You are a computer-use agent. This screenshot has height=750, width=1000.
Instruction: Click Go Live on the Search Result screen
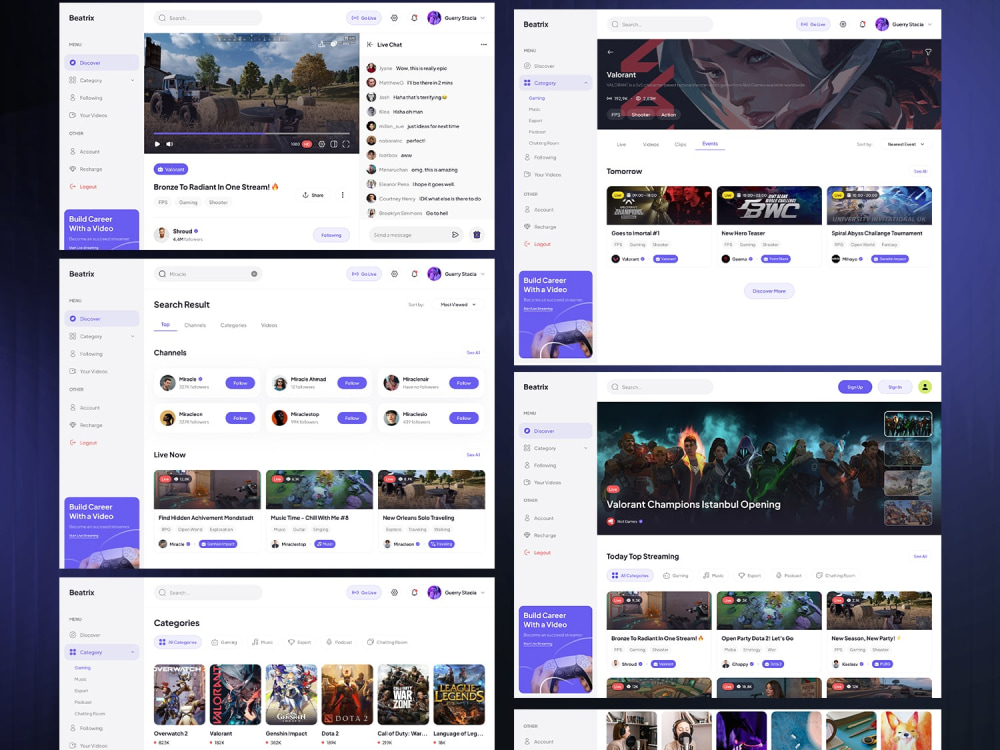pos(364,274)
